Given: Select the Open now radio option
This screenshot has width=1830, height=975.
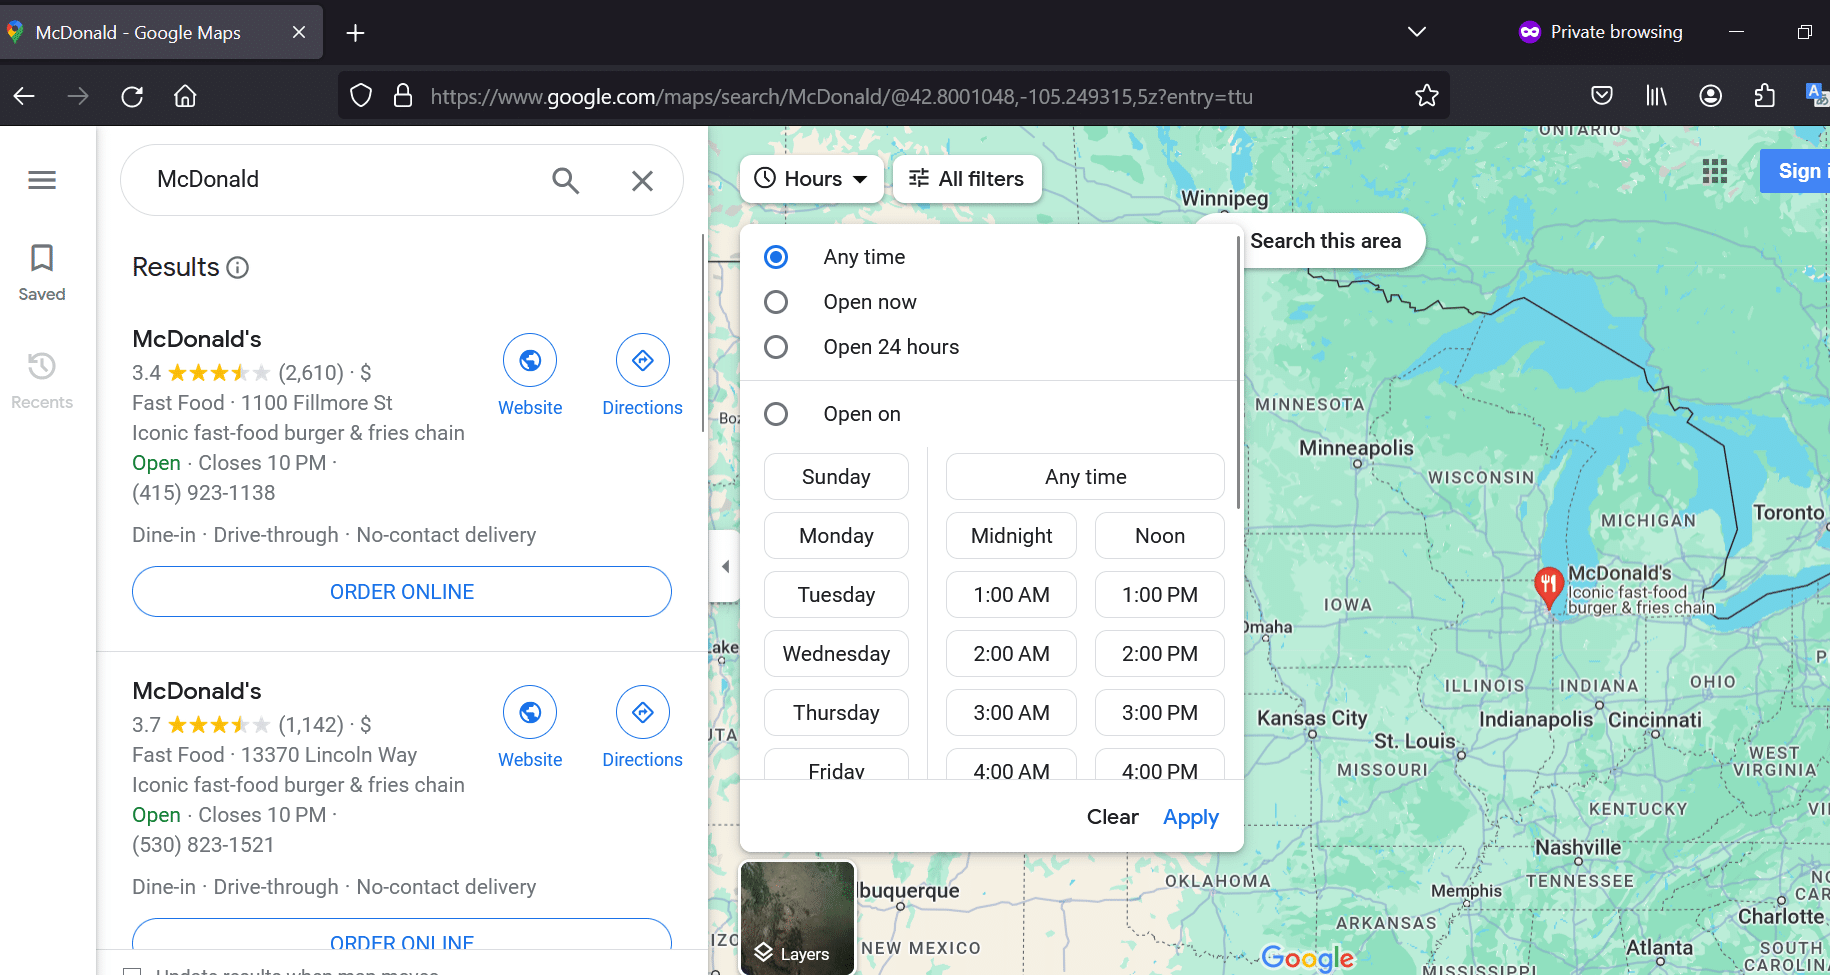Looking at the screenshot, I should [x=776, y=302].
